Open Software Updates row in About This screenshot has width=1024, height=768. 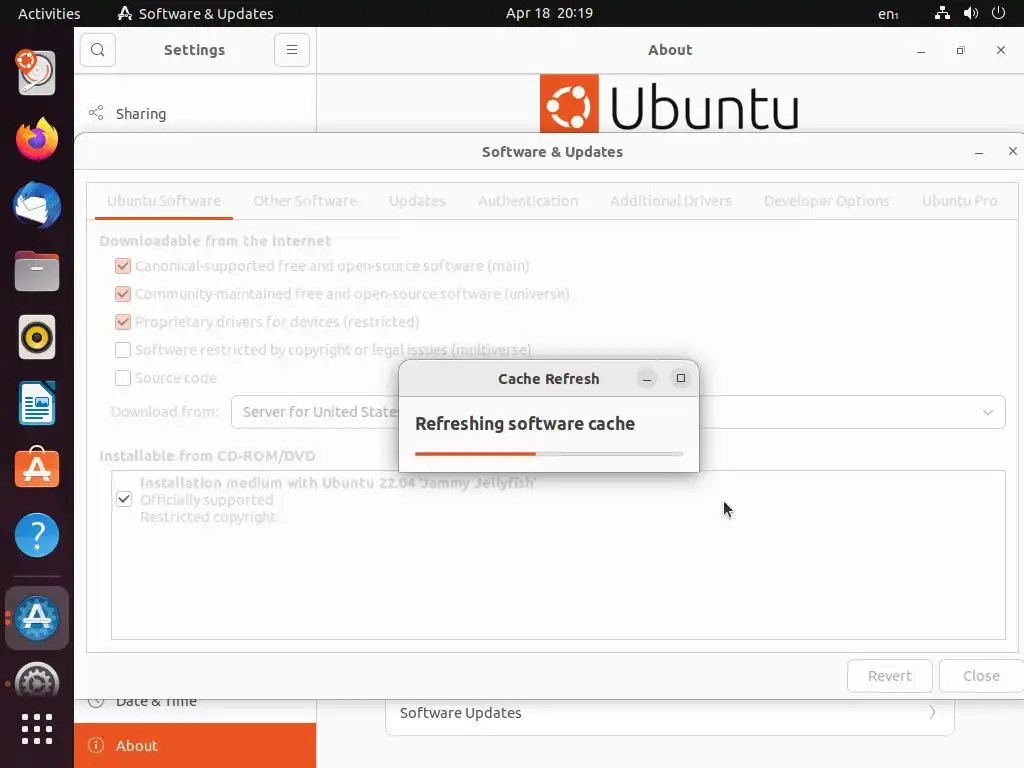coord(669,713)
